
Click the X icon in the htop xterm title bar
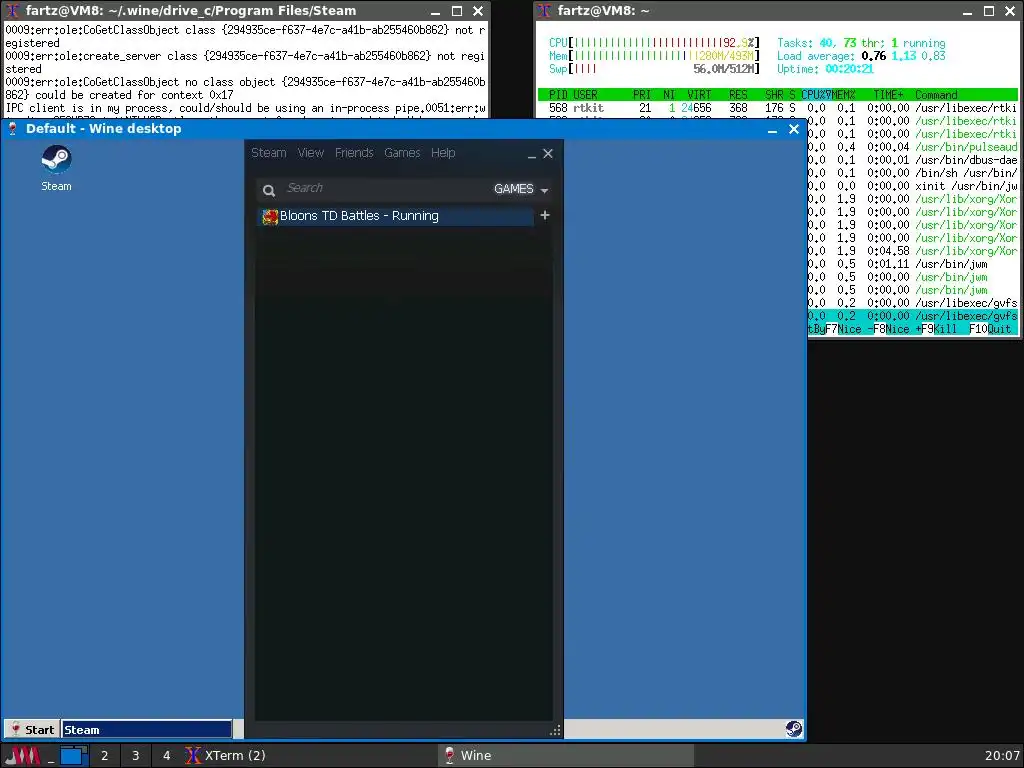(544, 10)
